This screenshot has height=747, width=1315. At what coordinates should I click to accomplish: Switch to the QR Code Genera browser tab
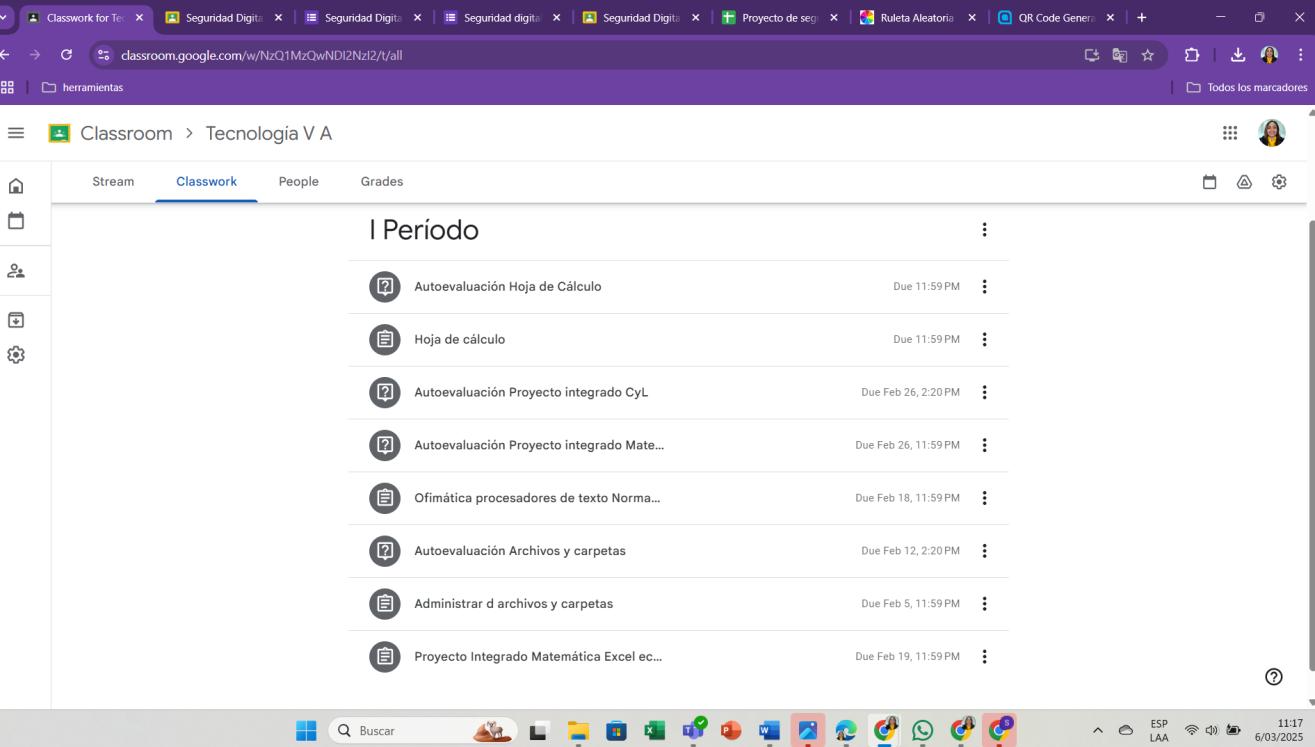tap(1058, 18)
